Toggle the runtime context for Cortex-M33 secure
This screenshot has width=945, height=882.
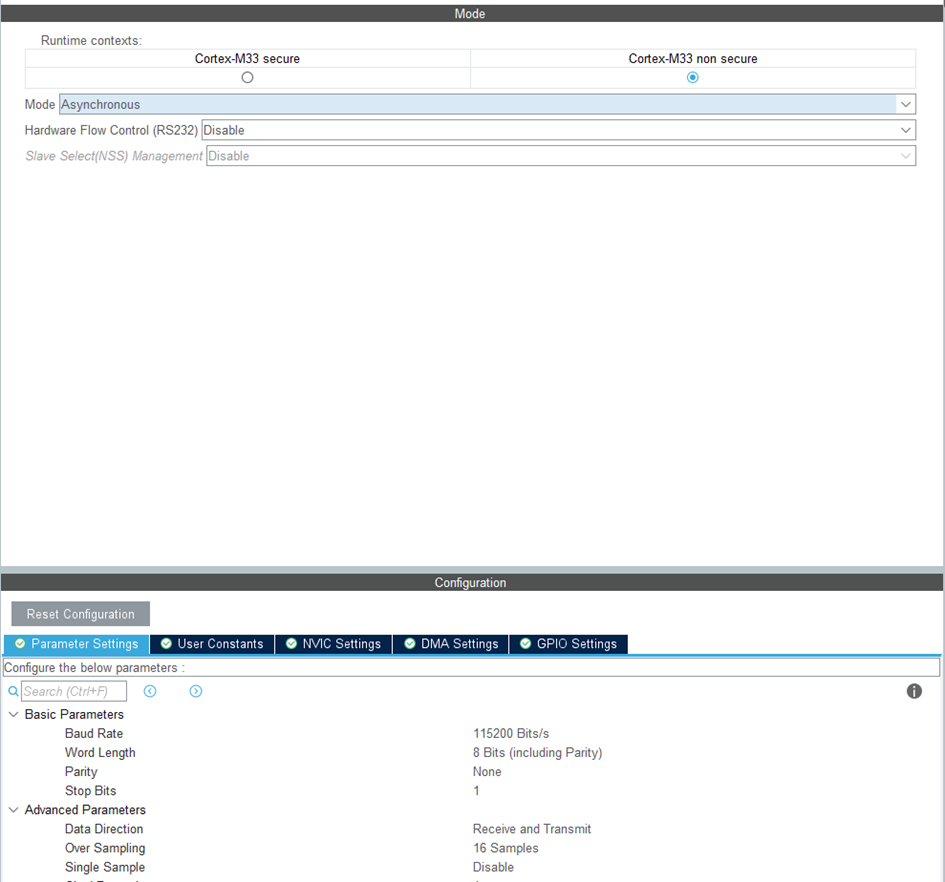pyautogui.click(x=247, y=76)
